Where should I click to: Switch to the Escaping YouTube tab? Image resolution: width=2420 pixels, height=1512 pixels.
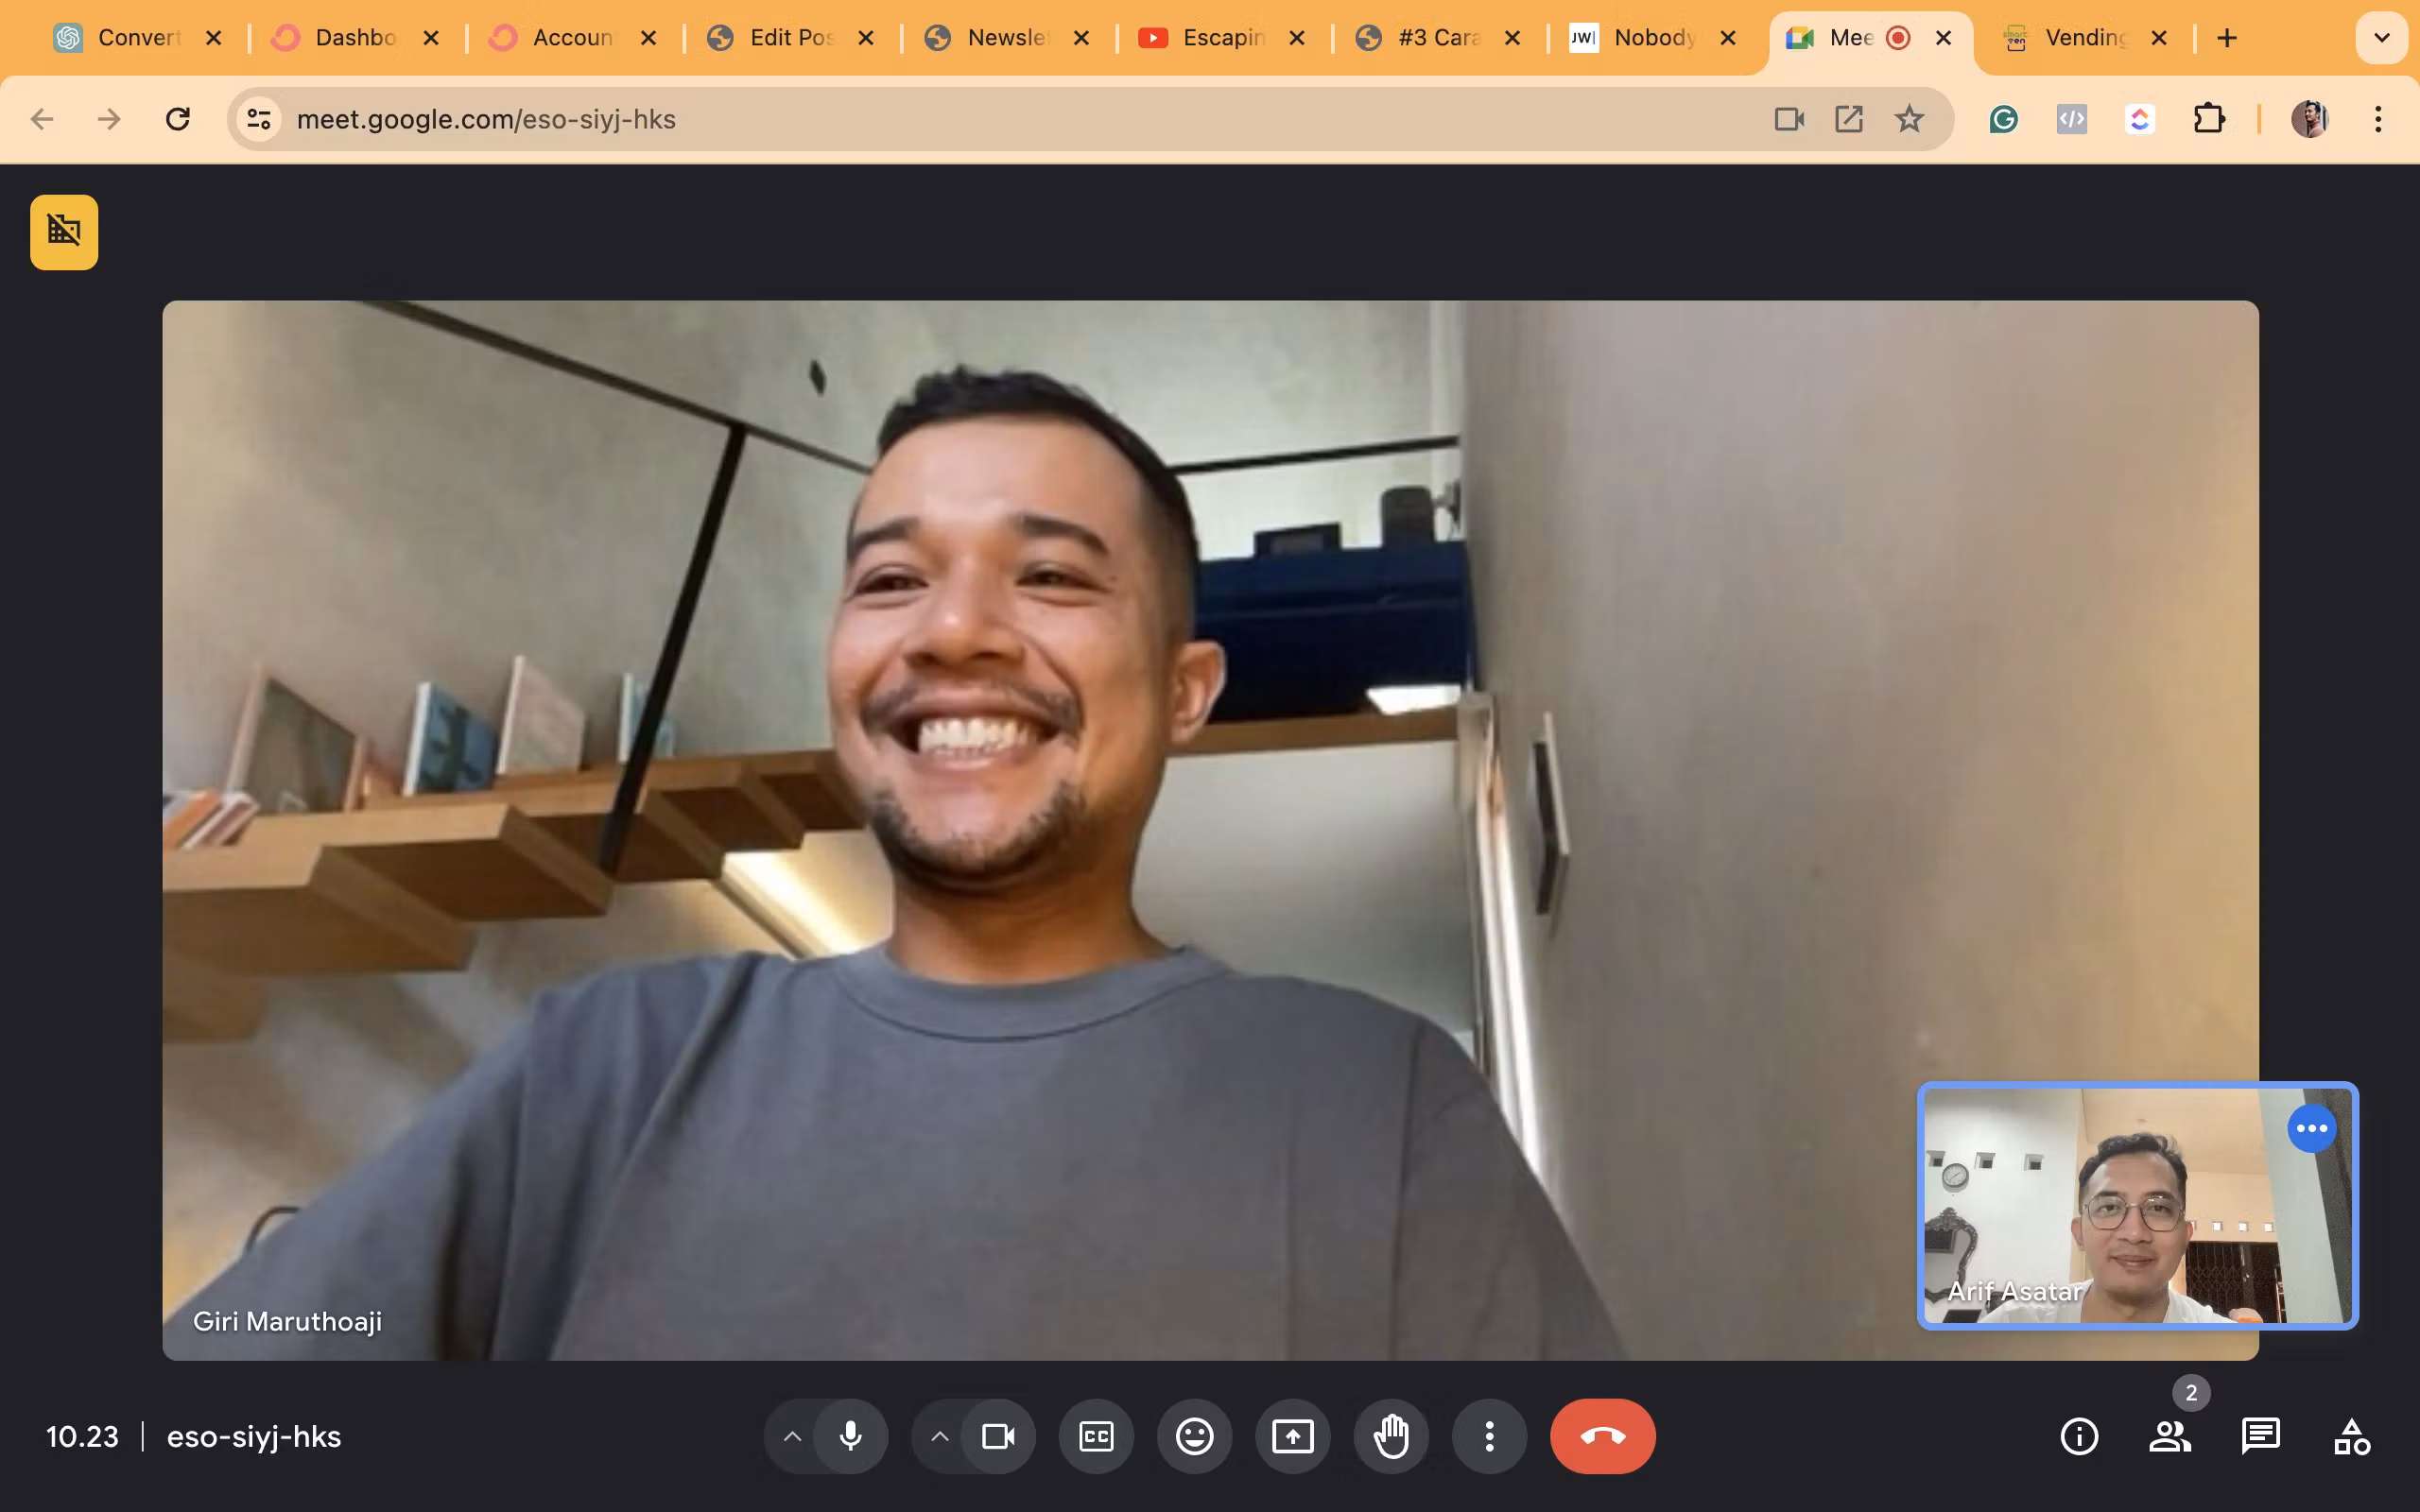coord(1222,38)
